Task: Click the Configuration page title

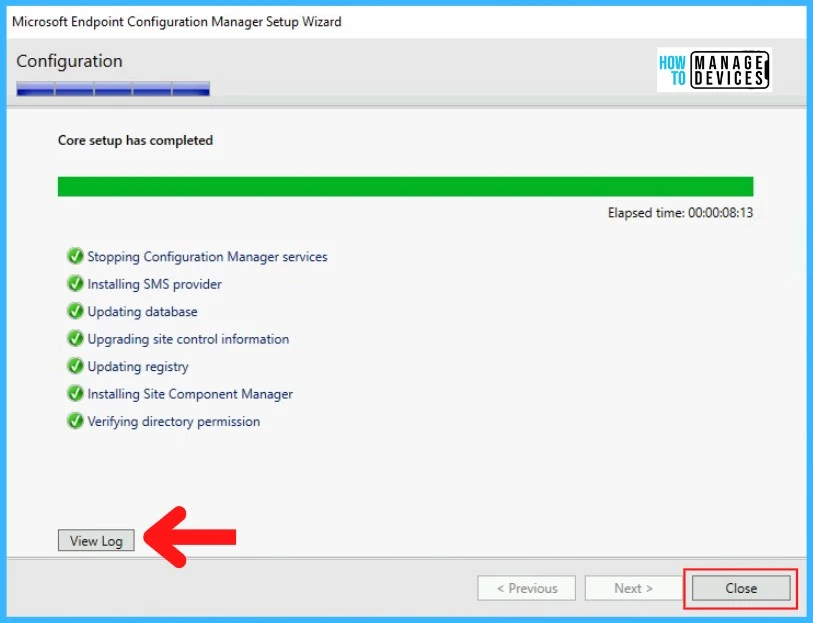Action: [x=69, y=61]
